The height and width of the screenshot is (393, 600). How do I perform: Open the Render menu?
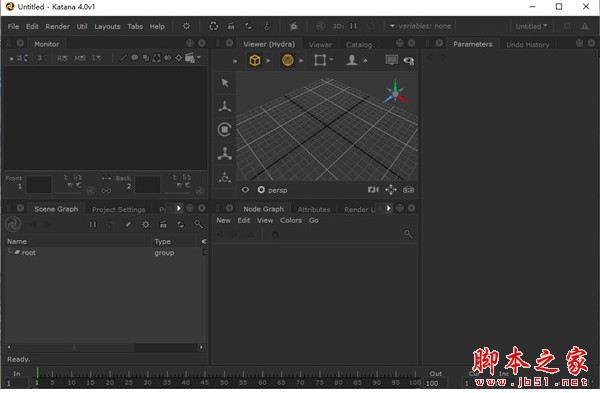click(57, 26)
